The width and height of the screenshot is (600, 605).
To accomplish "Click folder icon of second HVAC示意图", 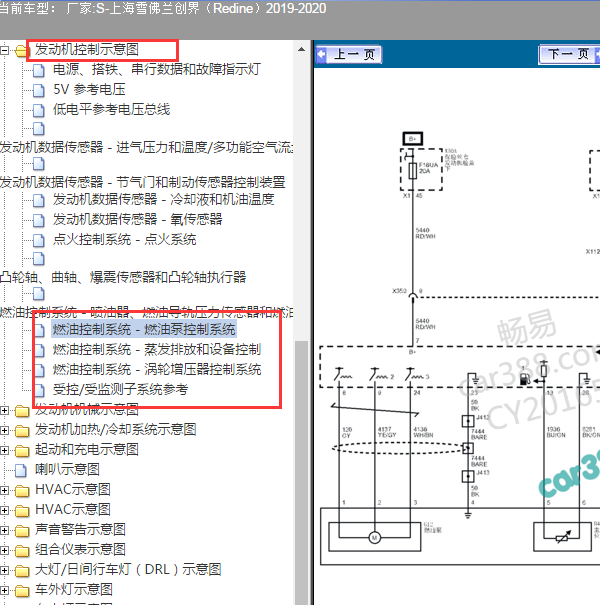I will tap(22, 510).
